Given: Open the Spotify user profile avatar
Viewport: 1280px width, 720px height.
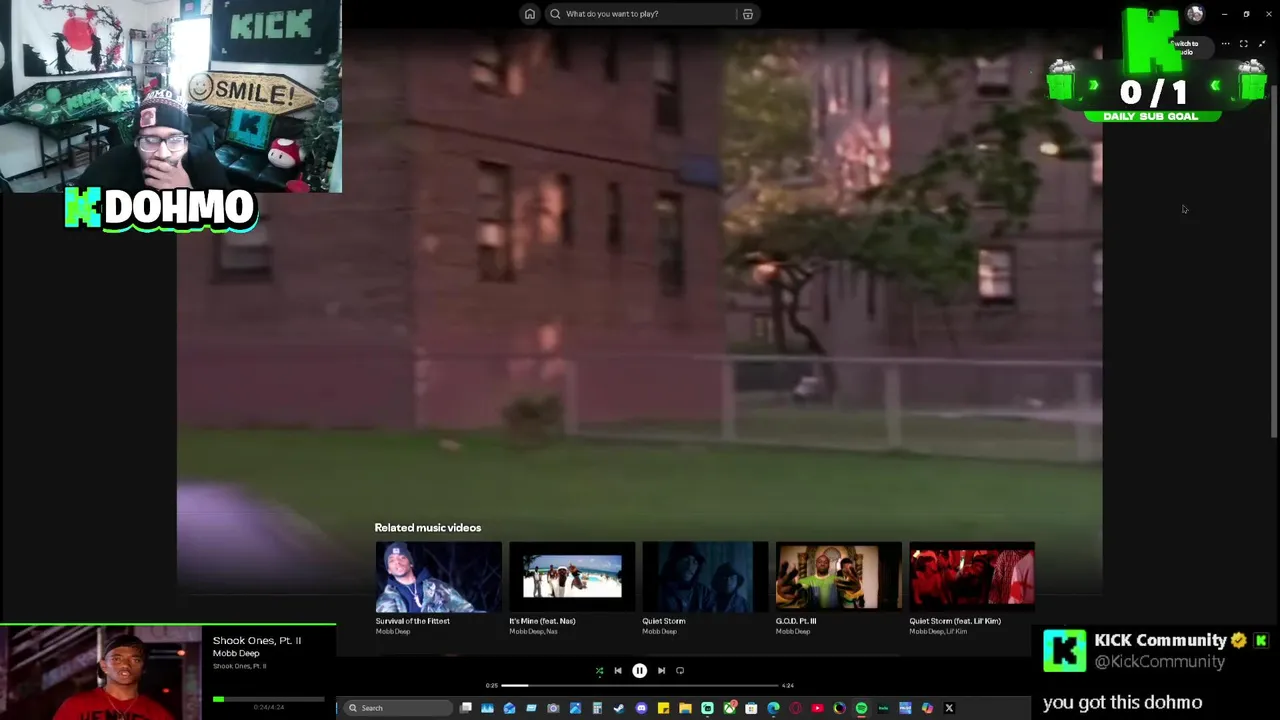Looking at the screenshot, I should (x=1195, y=14).
